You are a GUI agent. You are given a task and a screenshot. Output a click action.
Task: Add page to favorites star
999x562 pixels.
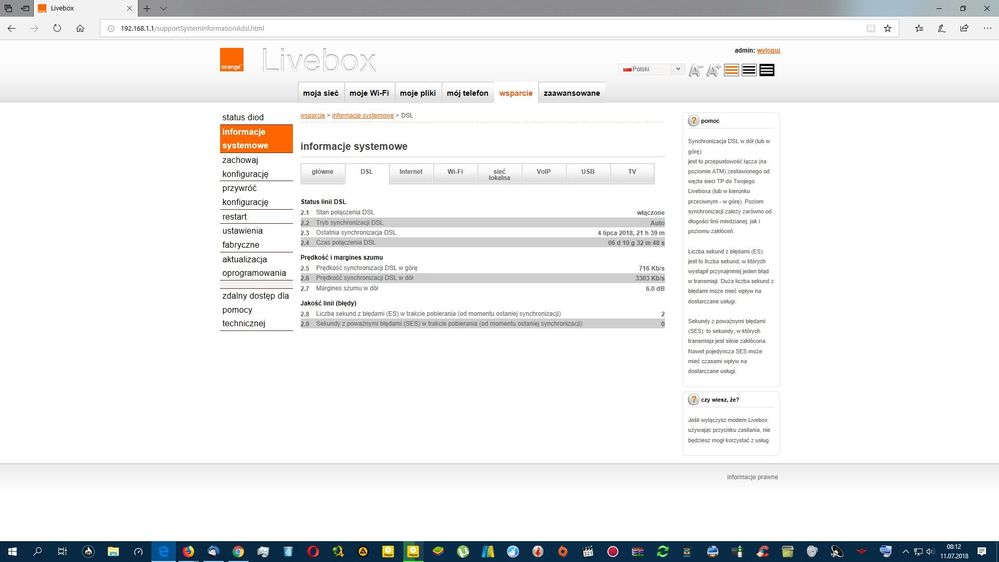point(888,28)
